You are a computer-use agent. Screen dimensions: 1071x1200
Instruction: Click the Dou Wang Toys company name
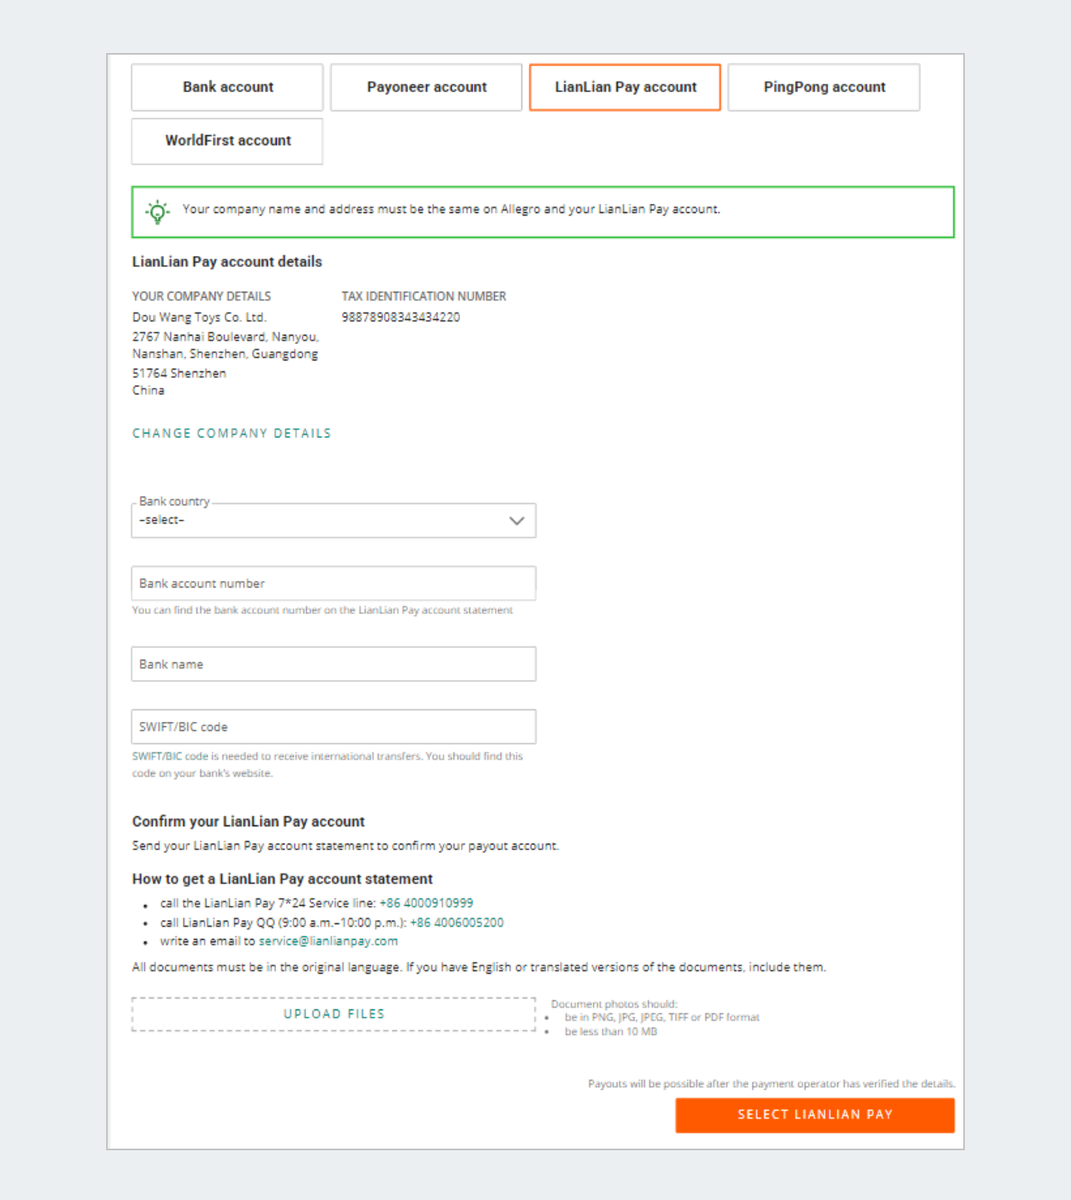tap(199, 317)
